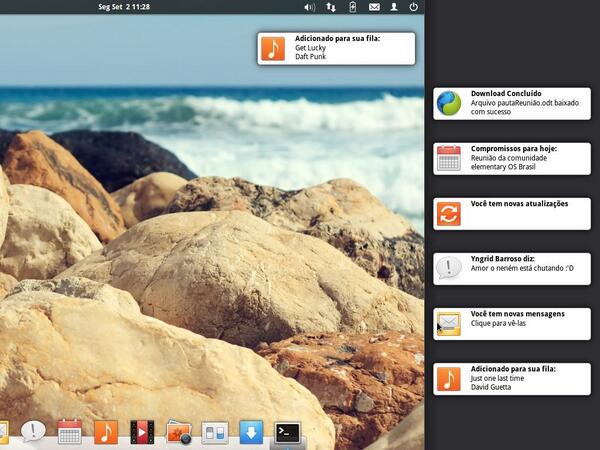600x450 pixels.
Task: Open the blue download arrow app in dock
Action: point(251,432)
